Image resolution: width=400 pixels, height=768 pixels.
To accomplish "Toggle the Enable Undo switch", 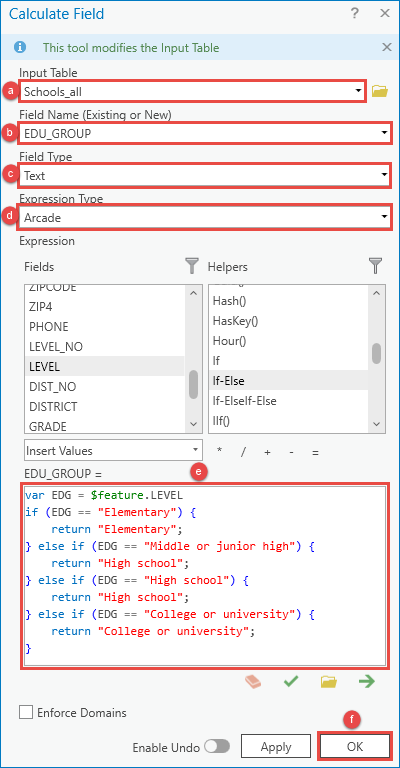I will [x=217, y=747].
